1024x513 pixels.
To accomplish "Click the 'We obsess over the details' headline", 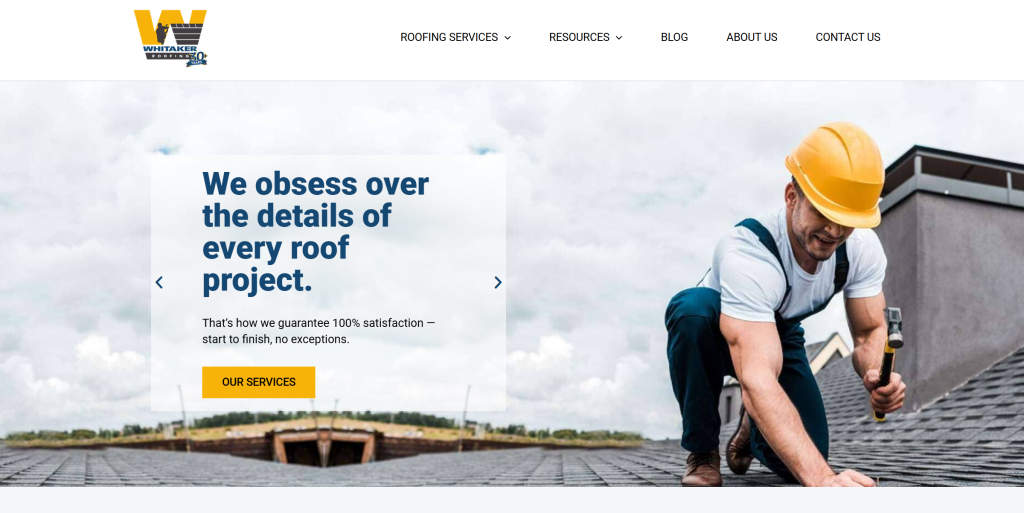I will pos(316,232).
